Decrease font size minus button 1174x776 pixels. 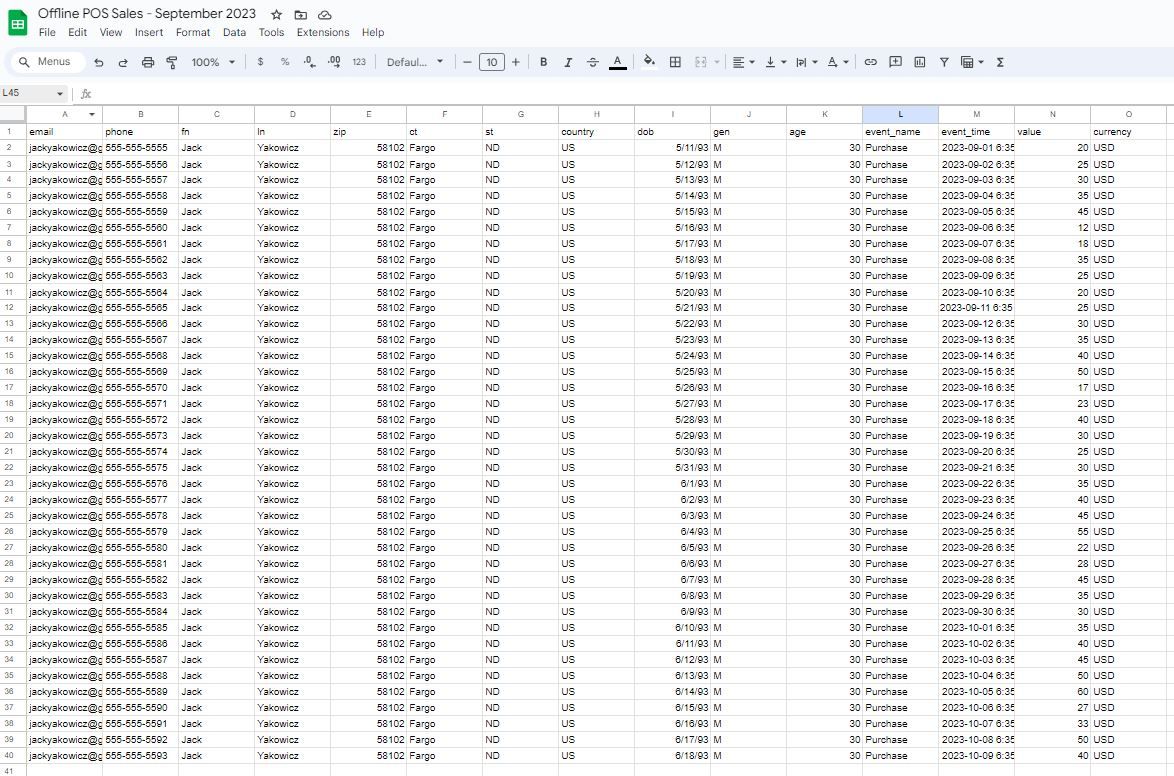467,62
